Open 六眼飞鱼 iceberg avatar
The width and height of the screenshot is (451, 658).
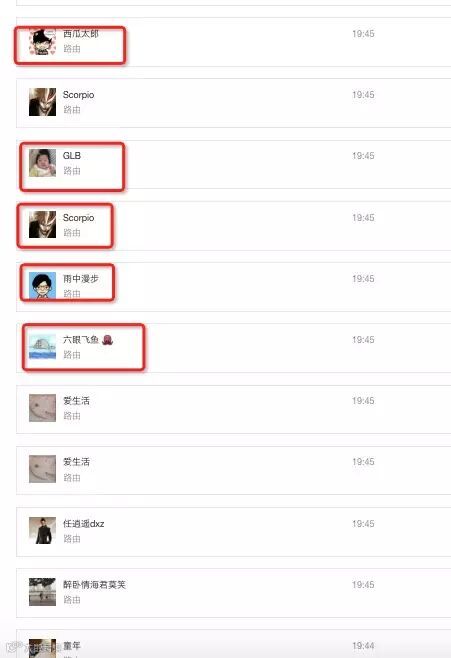click(42, 347)
